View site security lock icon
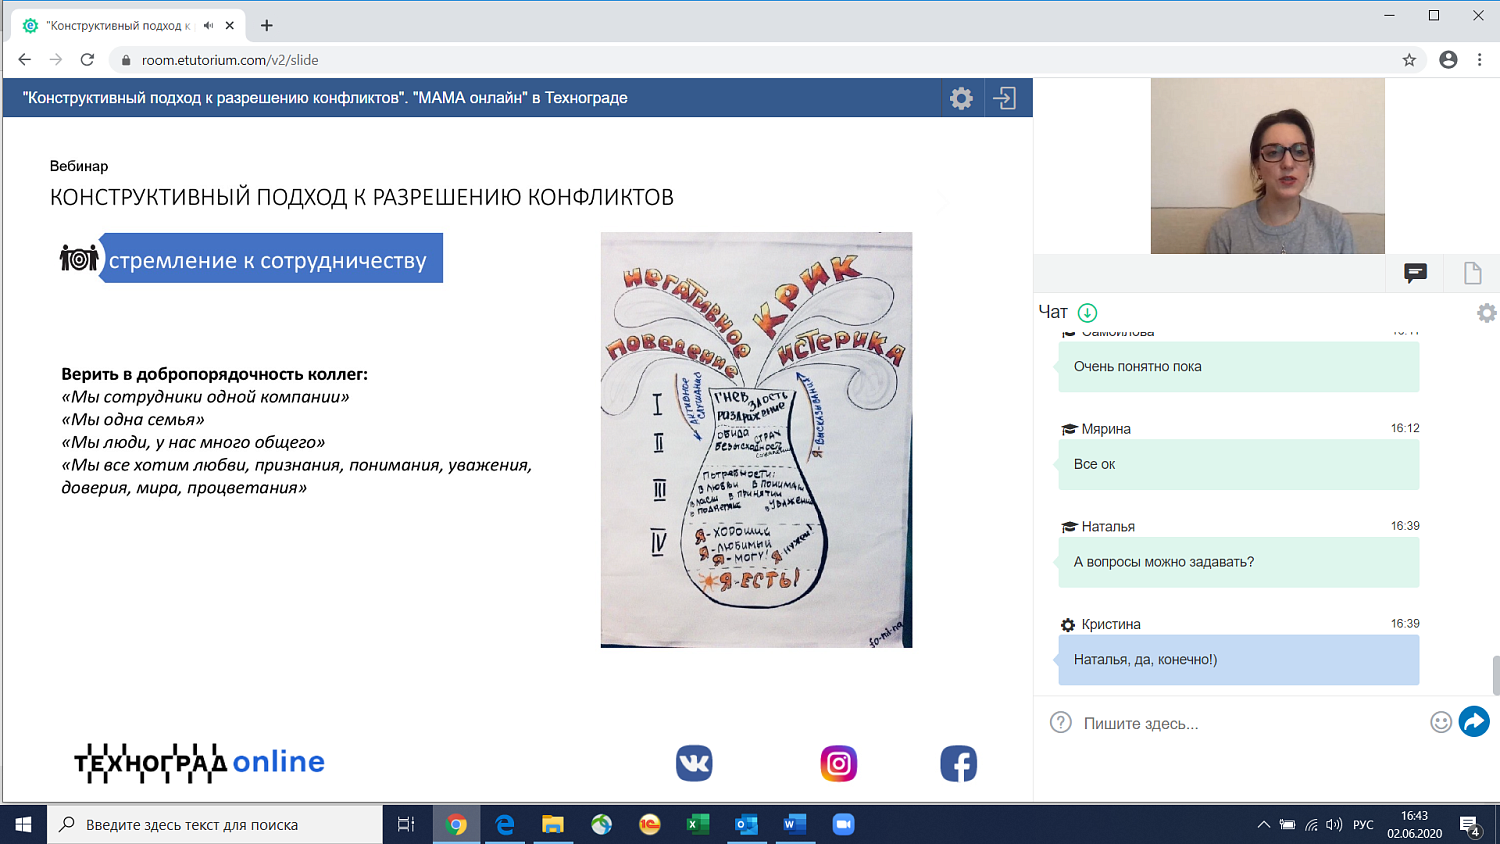The height and width of the screenshot is (844, 1500). (x=126, y=60)
